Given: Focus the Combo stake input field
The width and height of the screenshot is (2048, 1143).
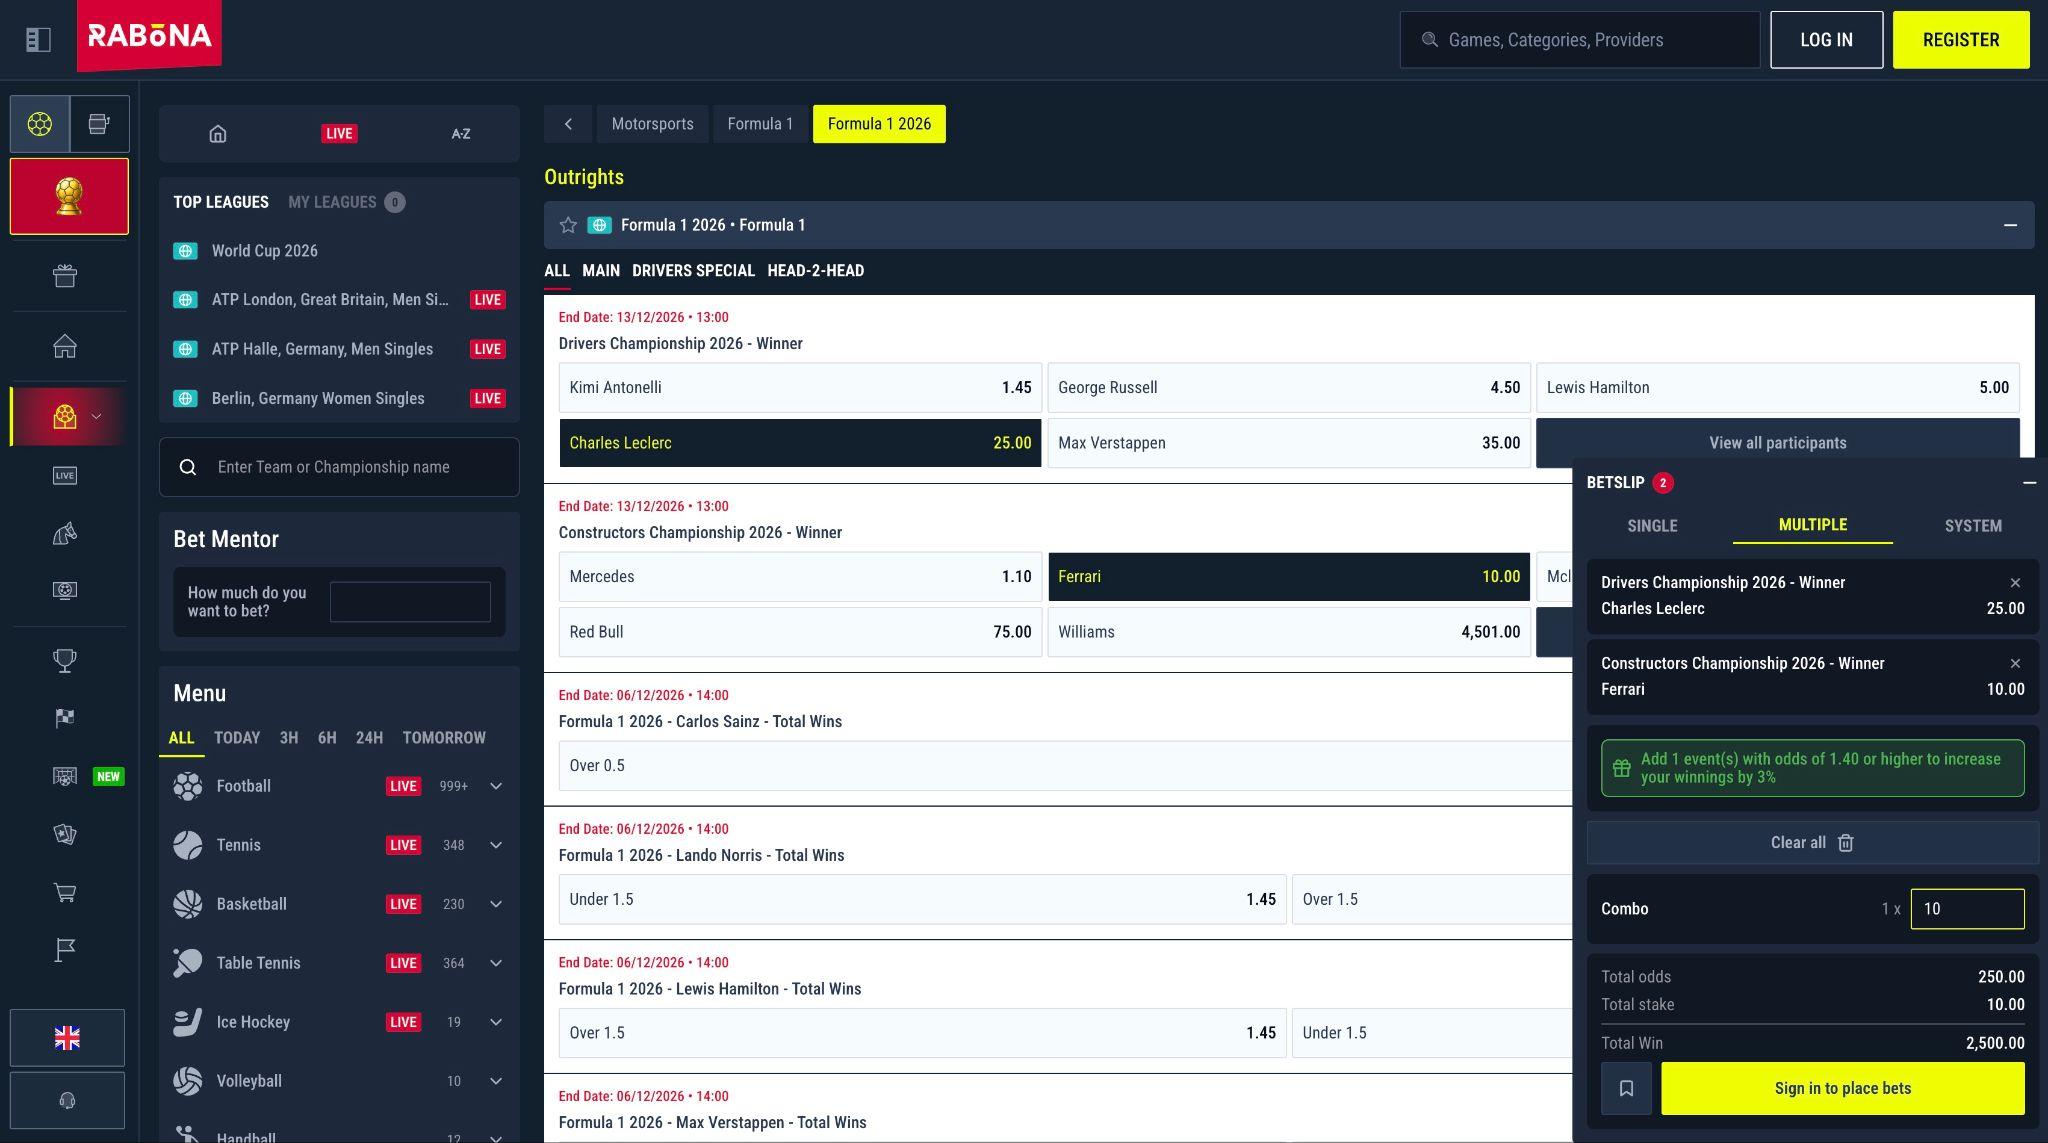Looking at the screenshot, I should [1967, 909].
